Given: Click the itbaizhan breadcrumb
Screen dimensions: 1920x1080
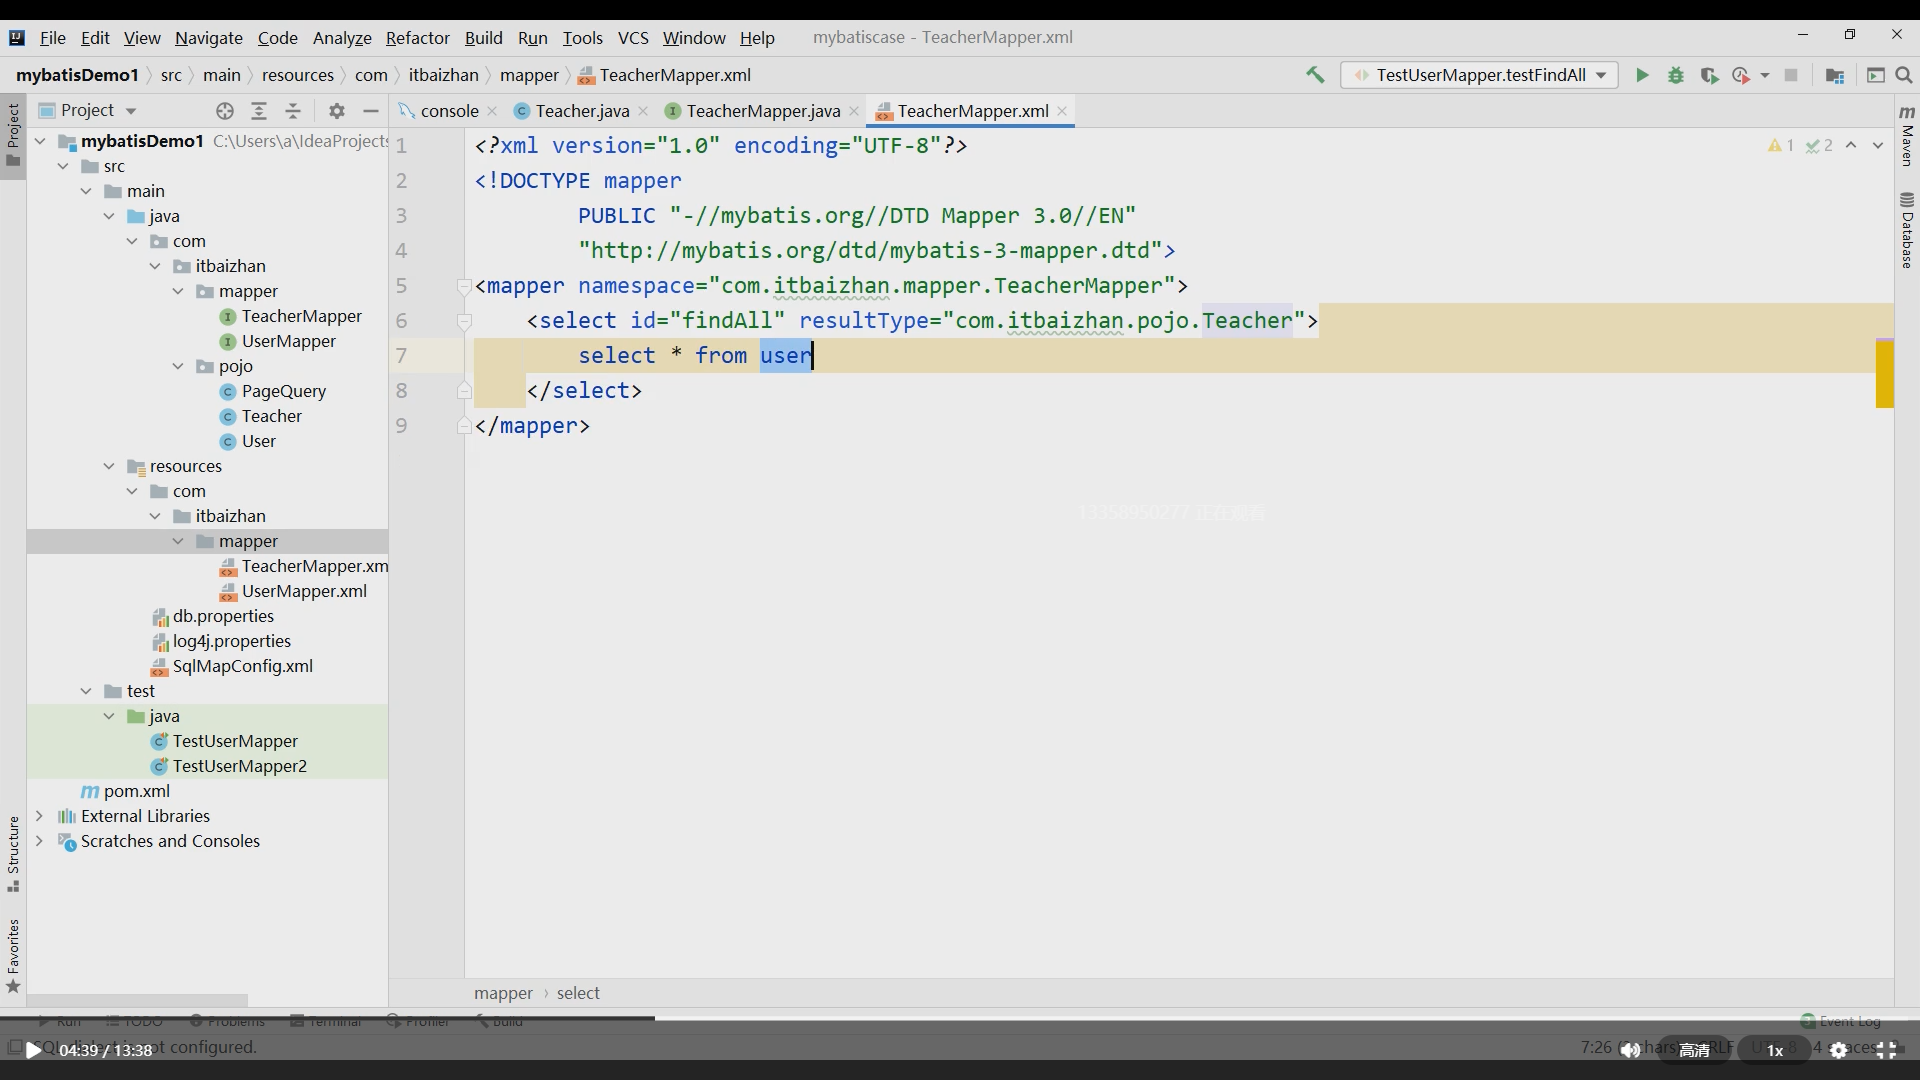Looking at the screenshot, I should pos(444,75).
